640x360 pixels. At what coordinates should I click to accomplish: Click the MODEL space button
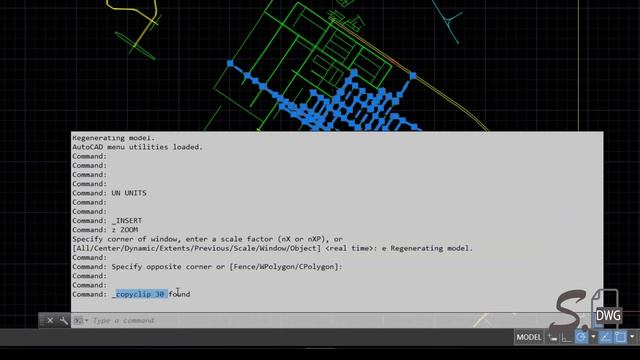tap(529, 337)
